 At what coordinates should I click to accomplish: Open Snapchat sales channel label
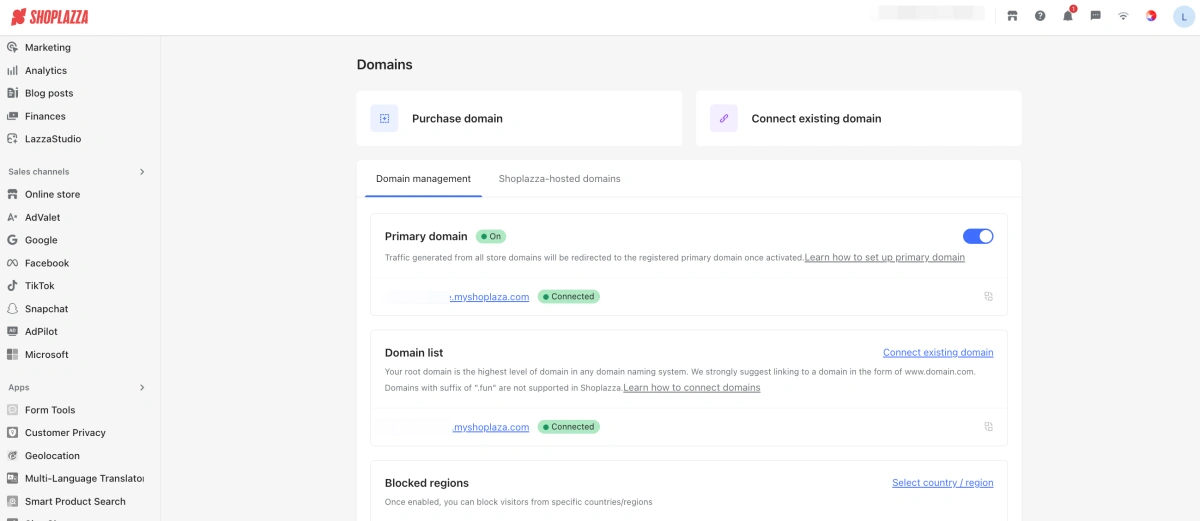pos(47,309)
